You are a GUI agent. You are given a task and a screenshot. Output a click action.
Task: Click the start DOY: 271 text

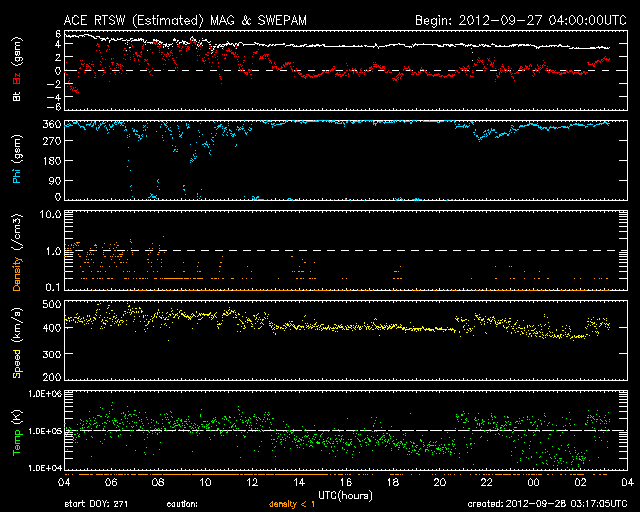point(97,503)
